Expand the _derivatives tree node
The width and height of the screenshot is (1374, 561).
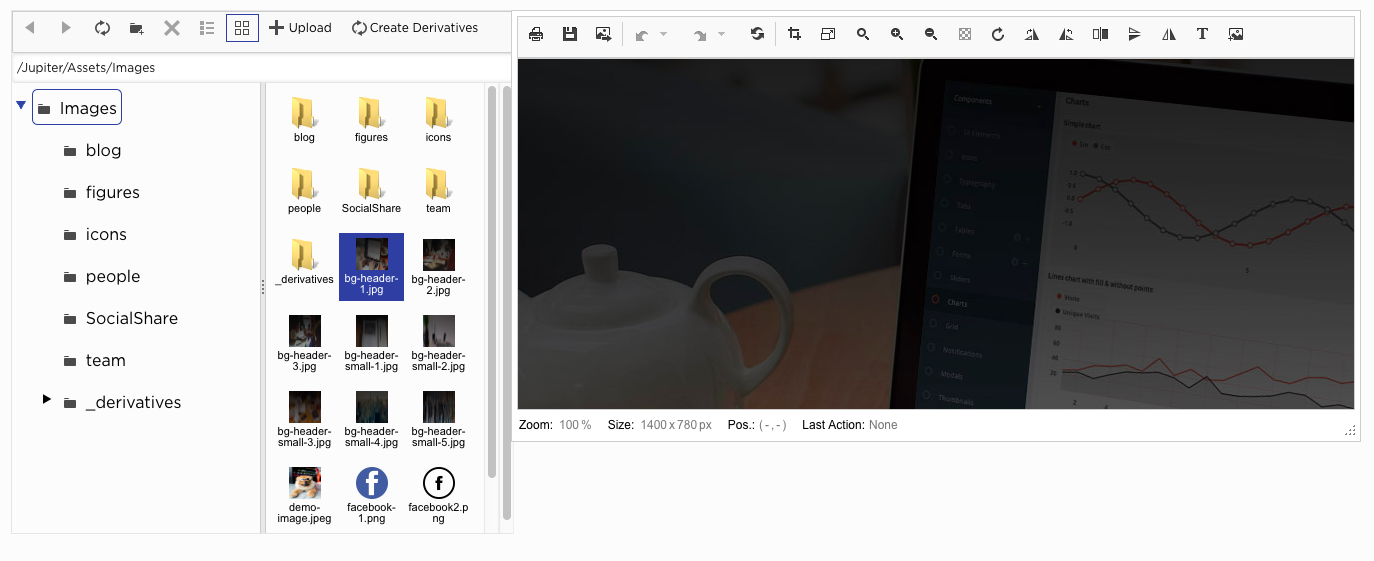tap(46, 399)
